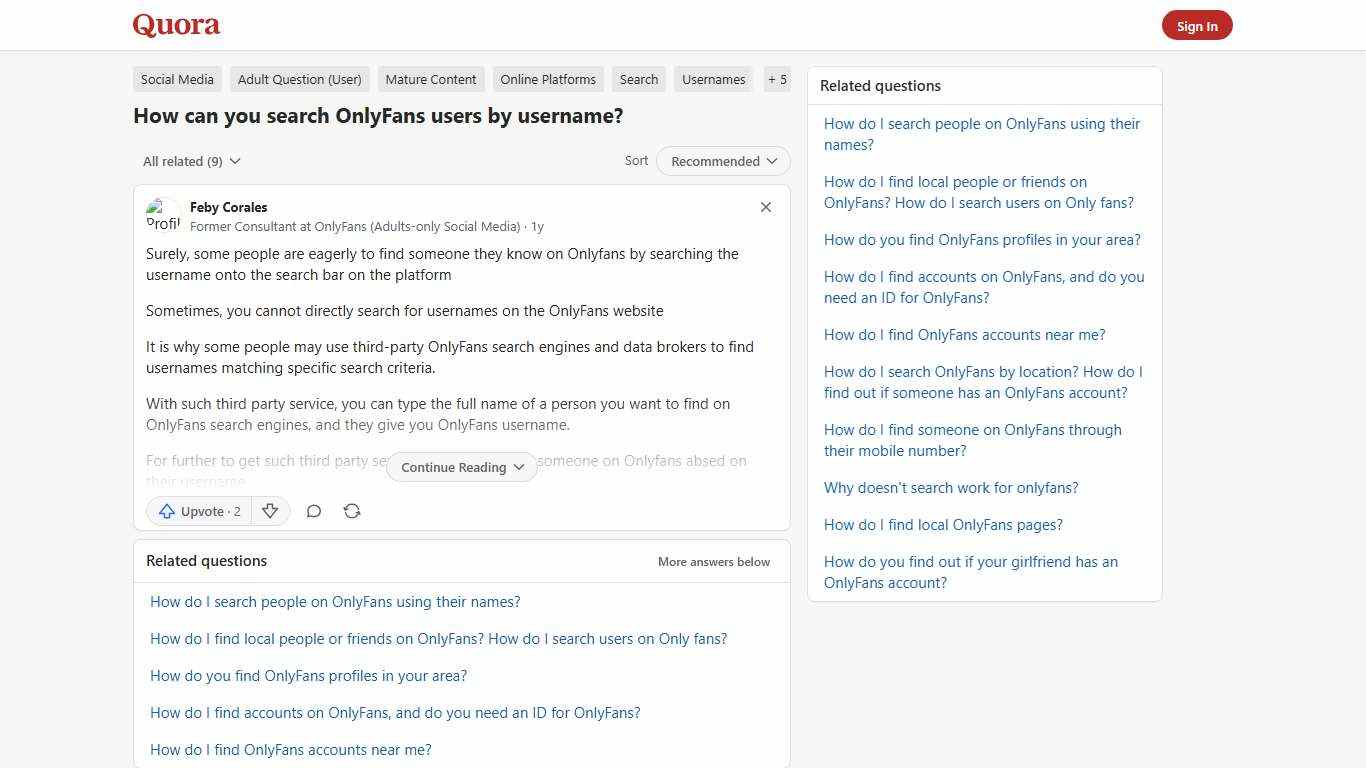Screen dimensions: 1366x768
Task: Expand the All related (9) filter
Action: pyautogui.click(x=191, y=161)
